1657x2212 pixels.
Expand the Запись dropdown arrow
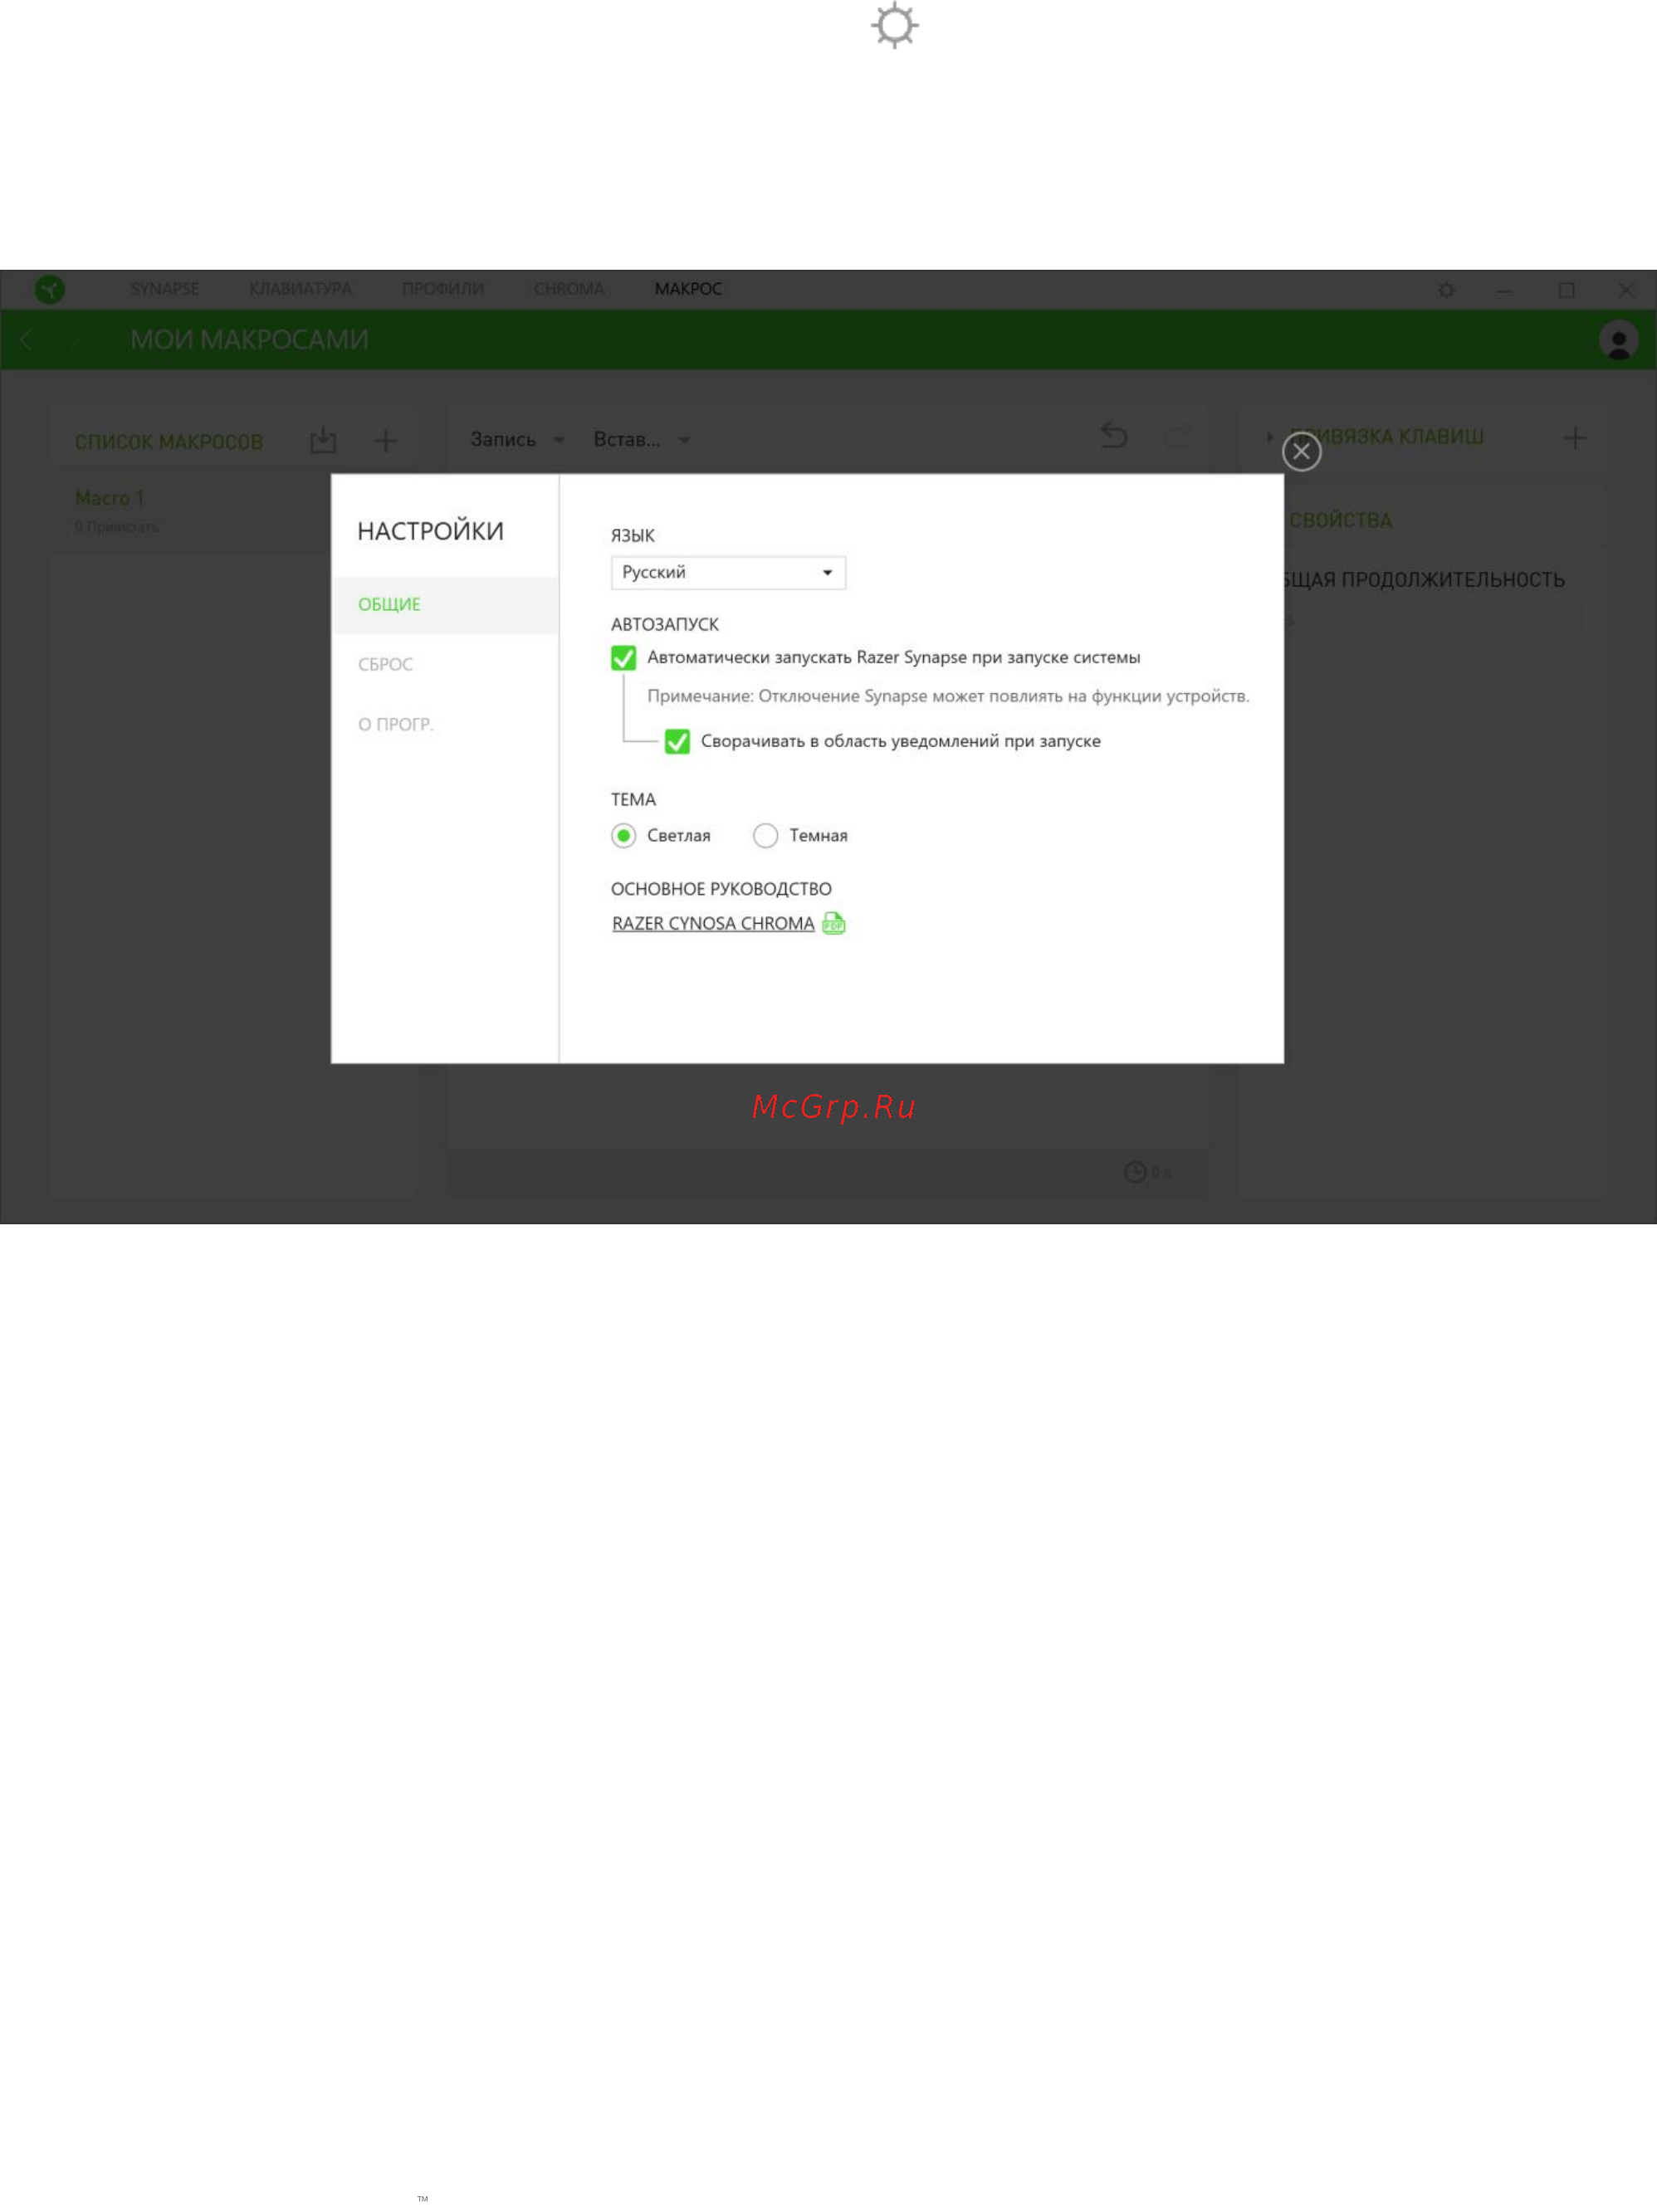[x=559, y=440]
